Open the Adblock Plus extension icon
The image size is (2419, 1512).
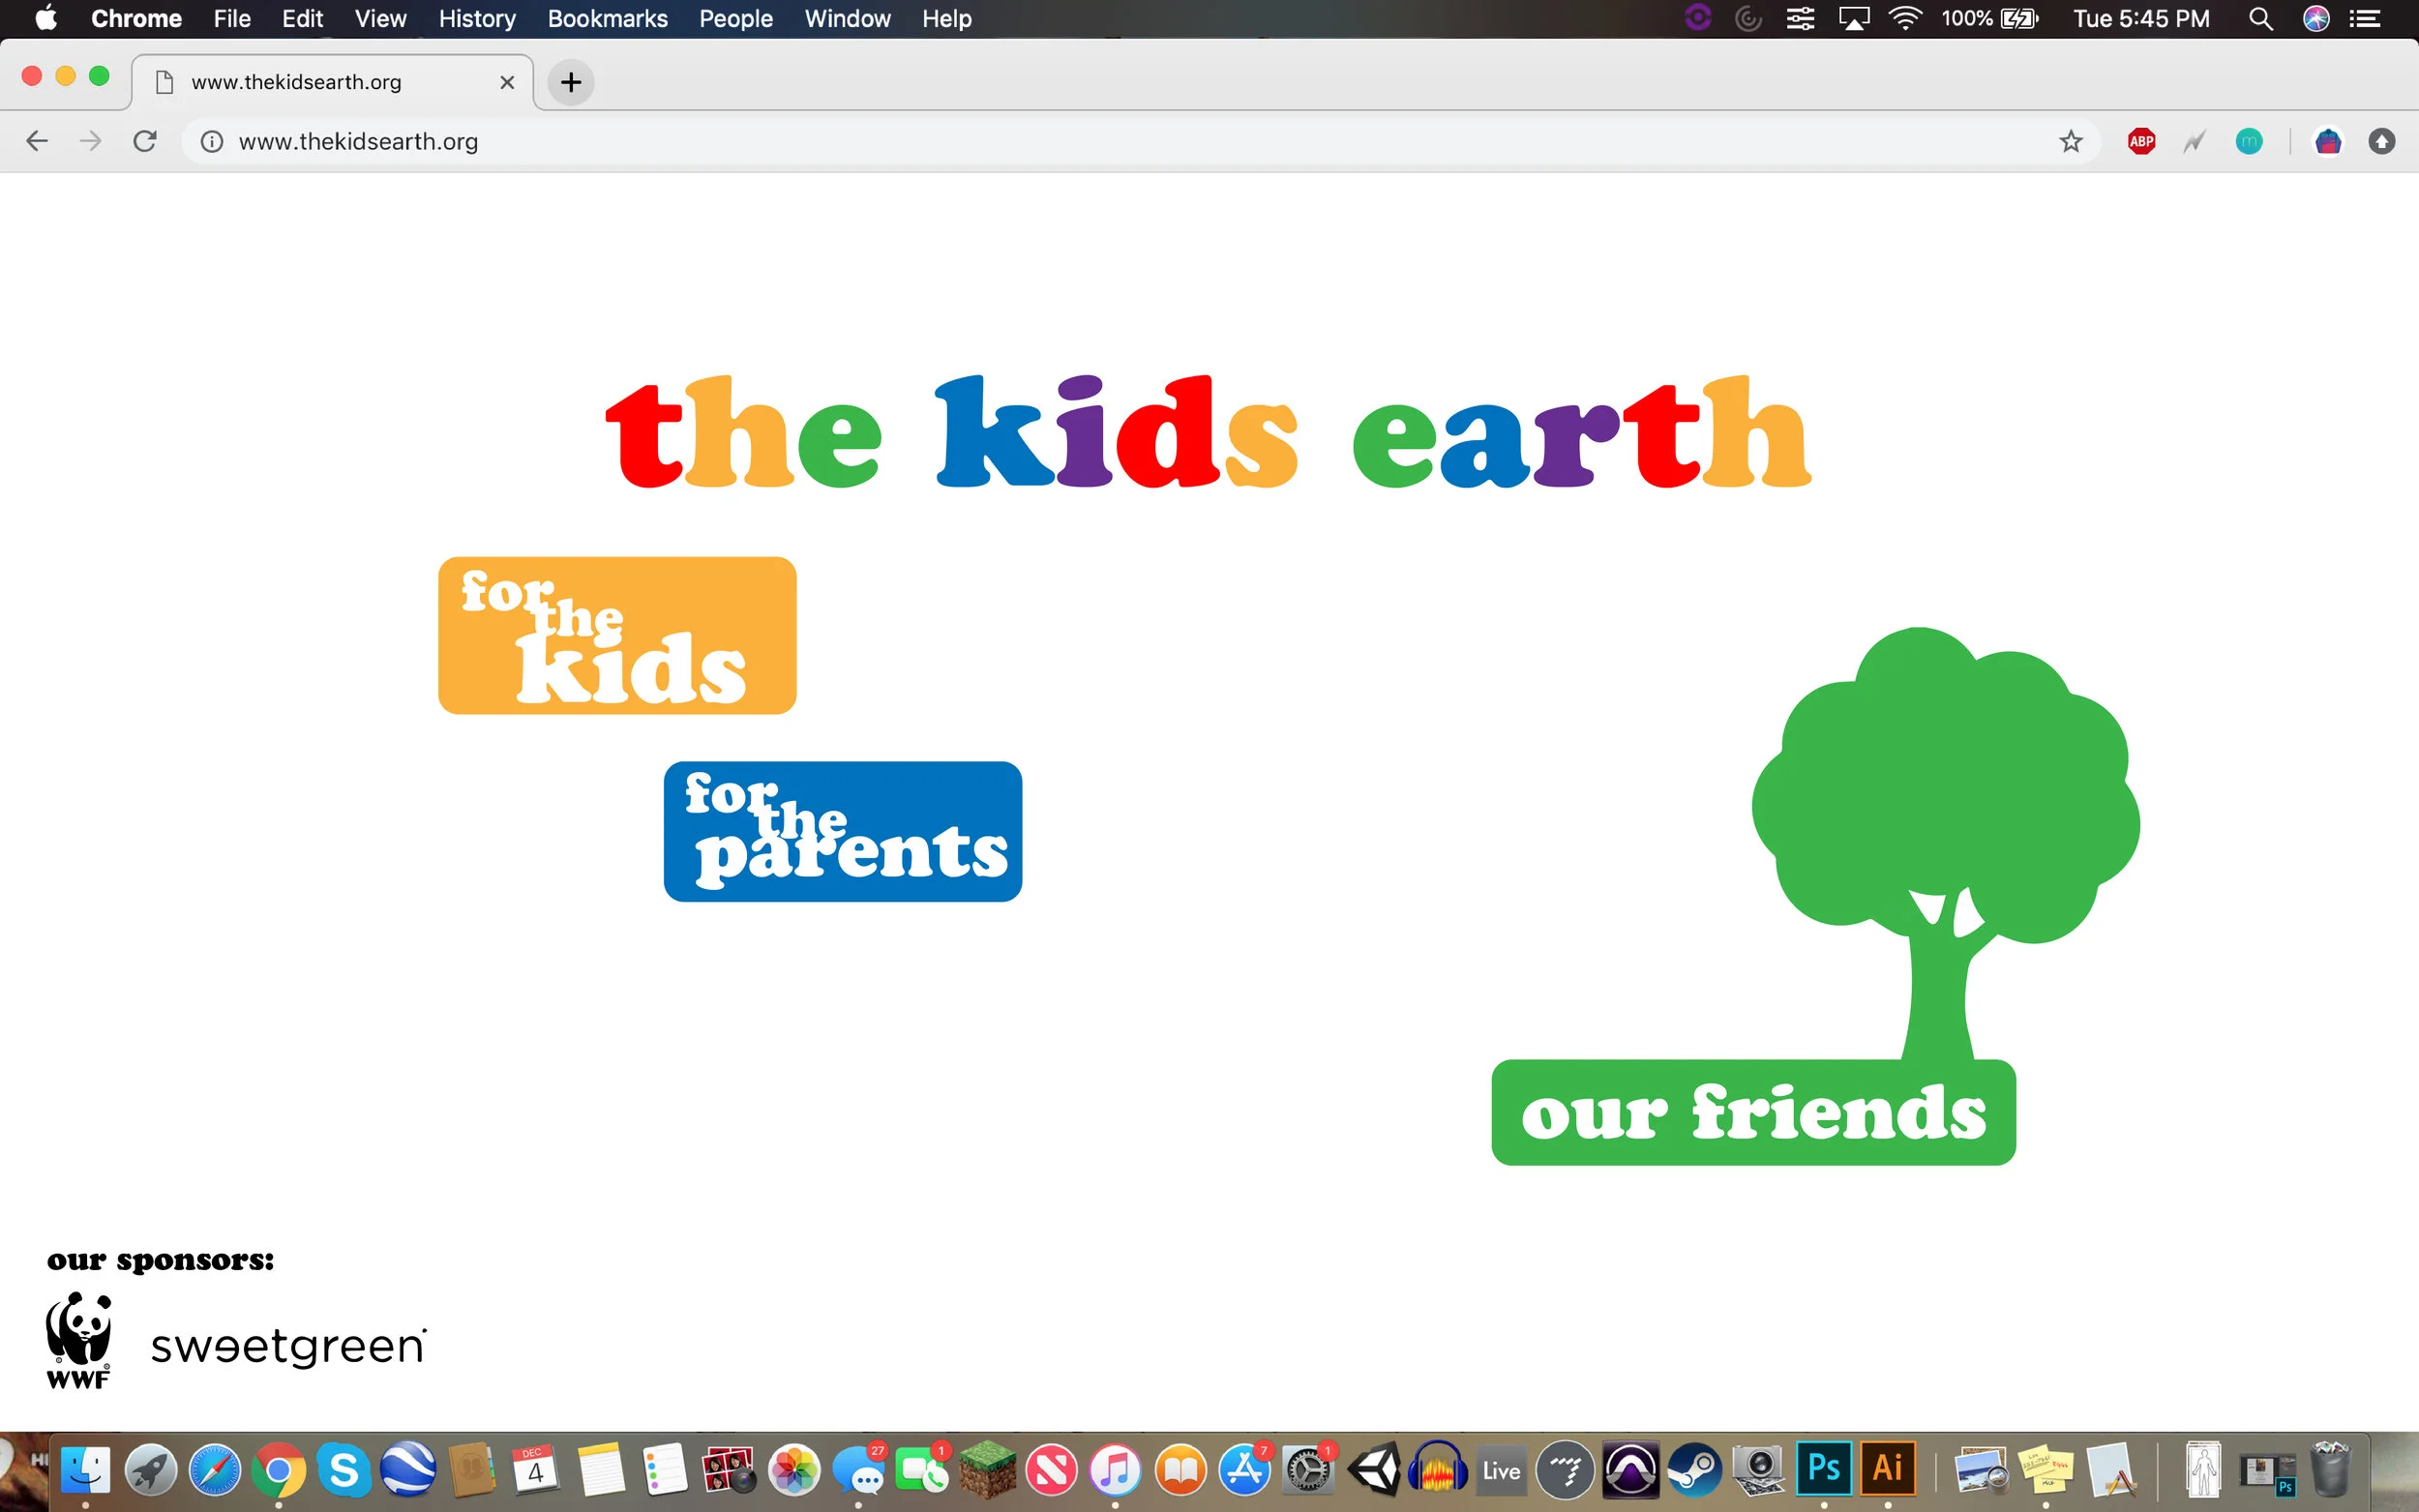tap(2141, 141)
